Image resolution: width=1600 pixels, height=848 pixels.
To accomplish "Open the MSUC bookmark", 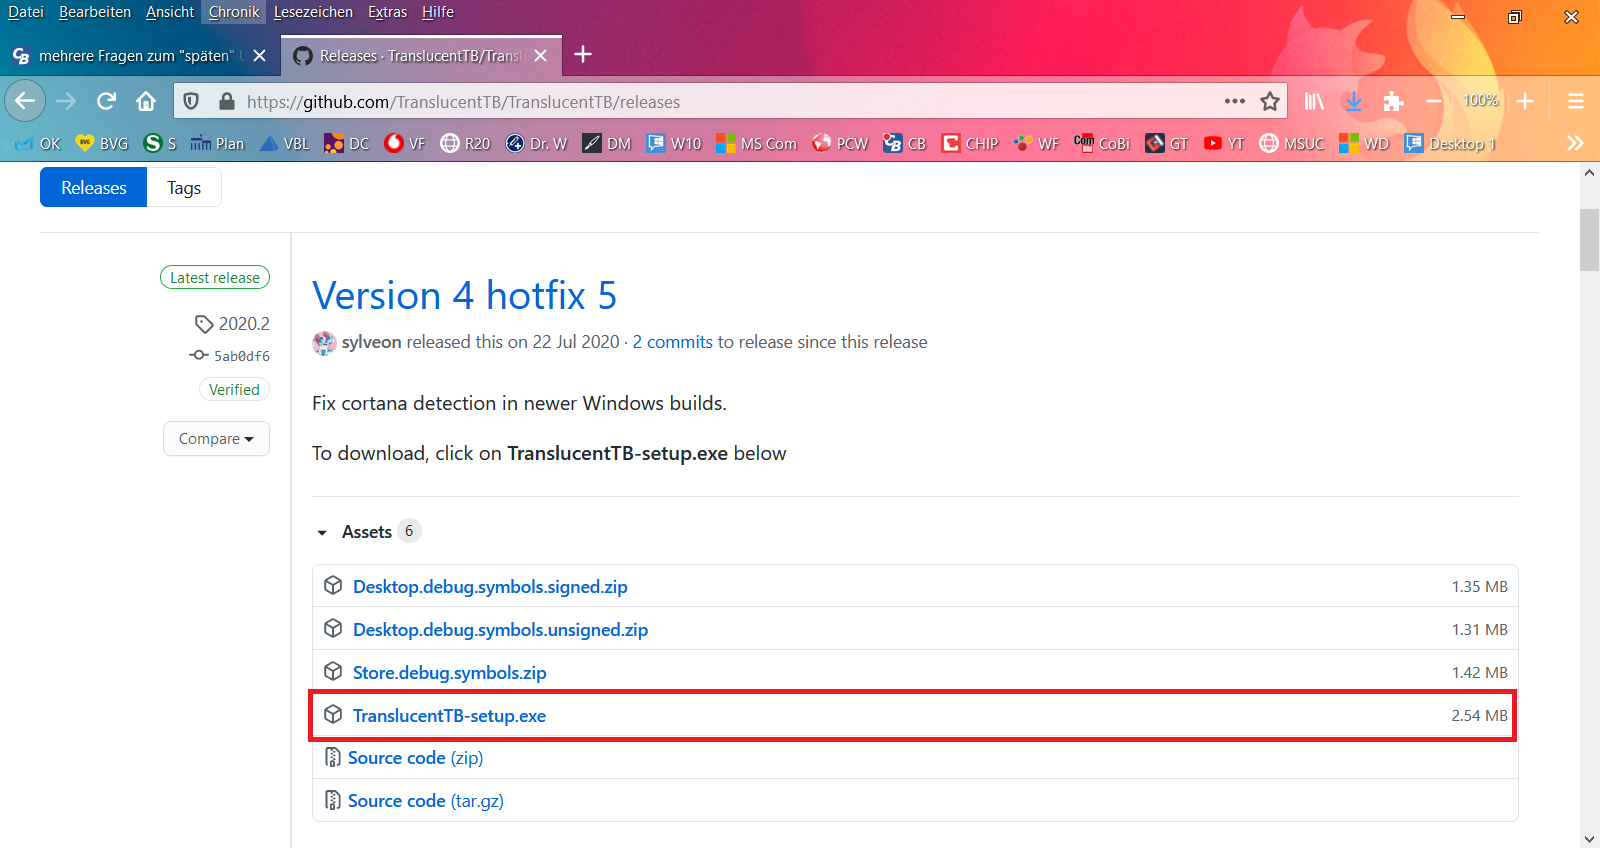I will pos(1292,143).
